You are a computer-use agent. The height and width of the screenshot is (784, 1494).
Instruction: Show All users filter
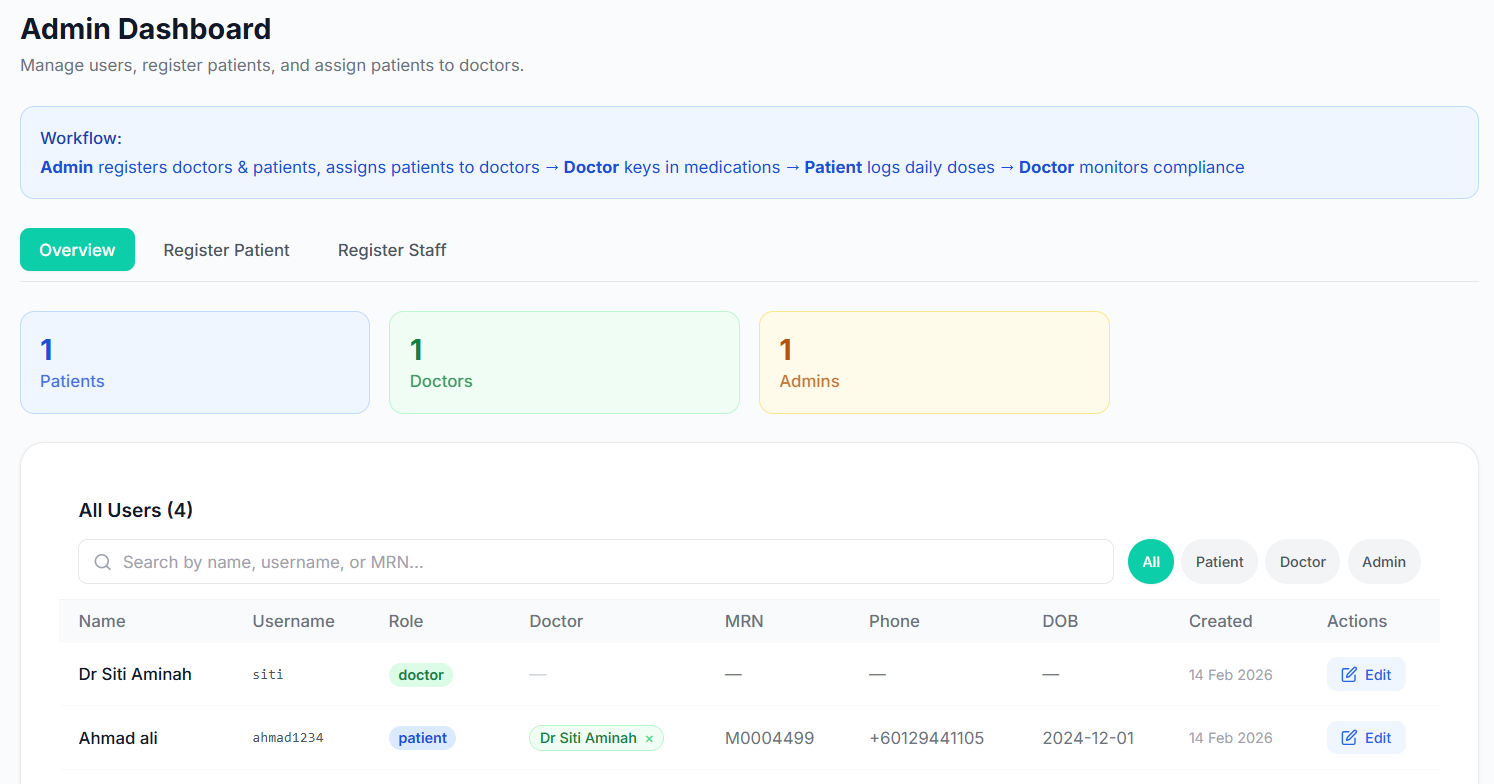(1151, 562)
